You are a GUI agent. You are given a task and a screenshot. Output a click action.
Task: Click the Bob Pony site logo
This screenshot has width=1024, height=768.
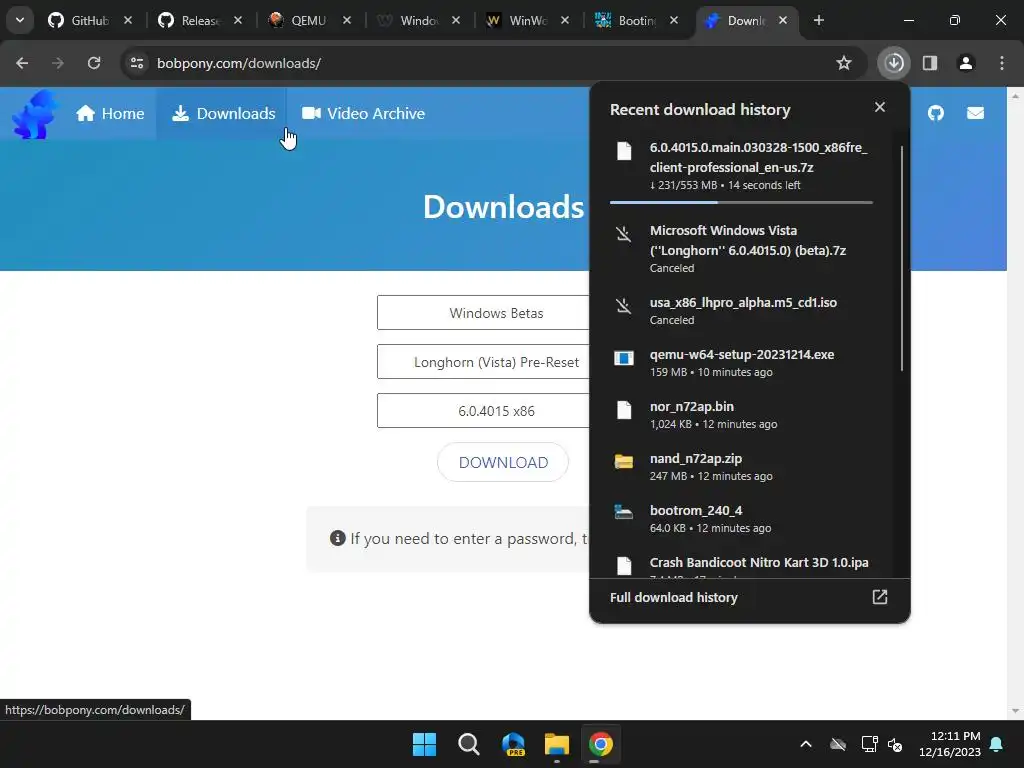click(35, 114)
